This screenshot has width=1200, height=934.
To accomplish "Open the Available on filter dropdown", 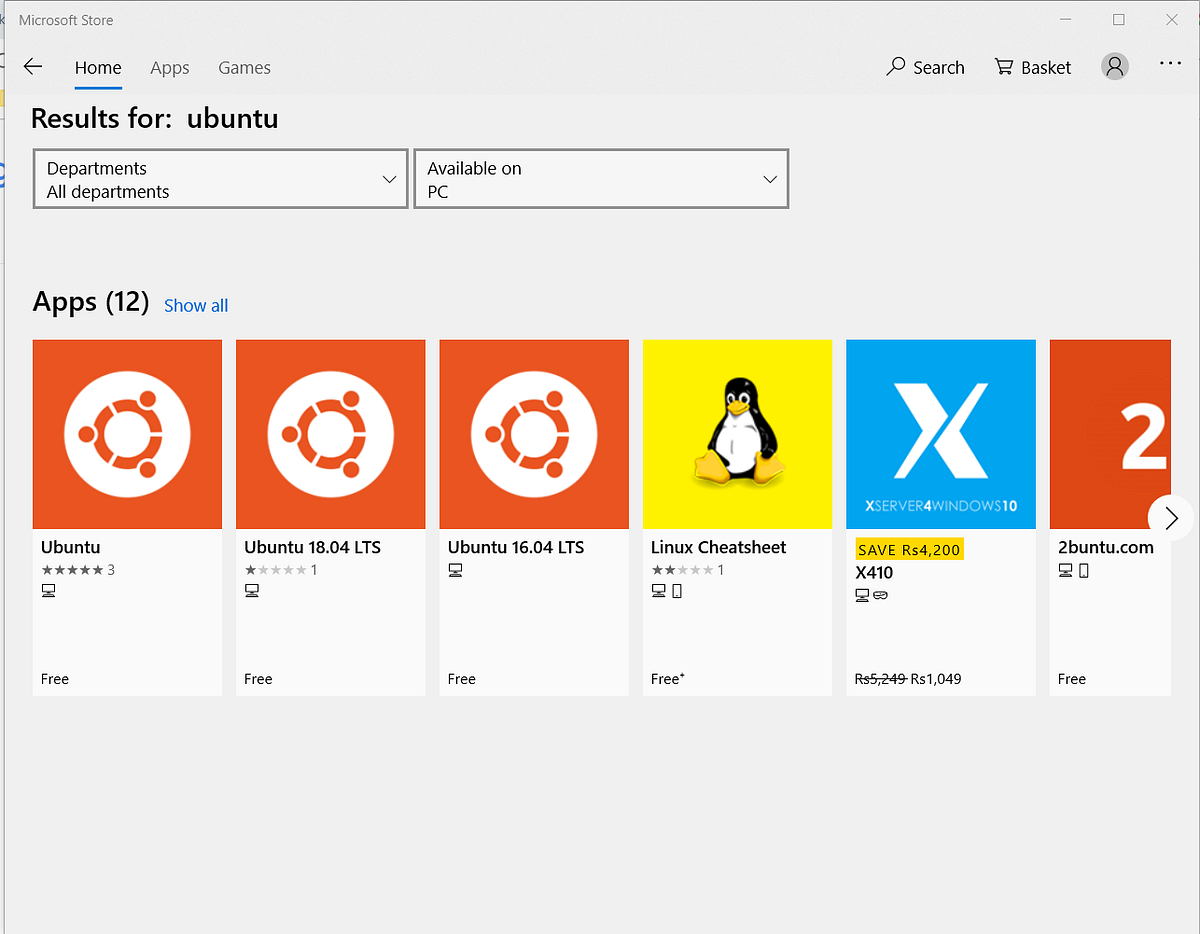I will (x=600, y=179).
